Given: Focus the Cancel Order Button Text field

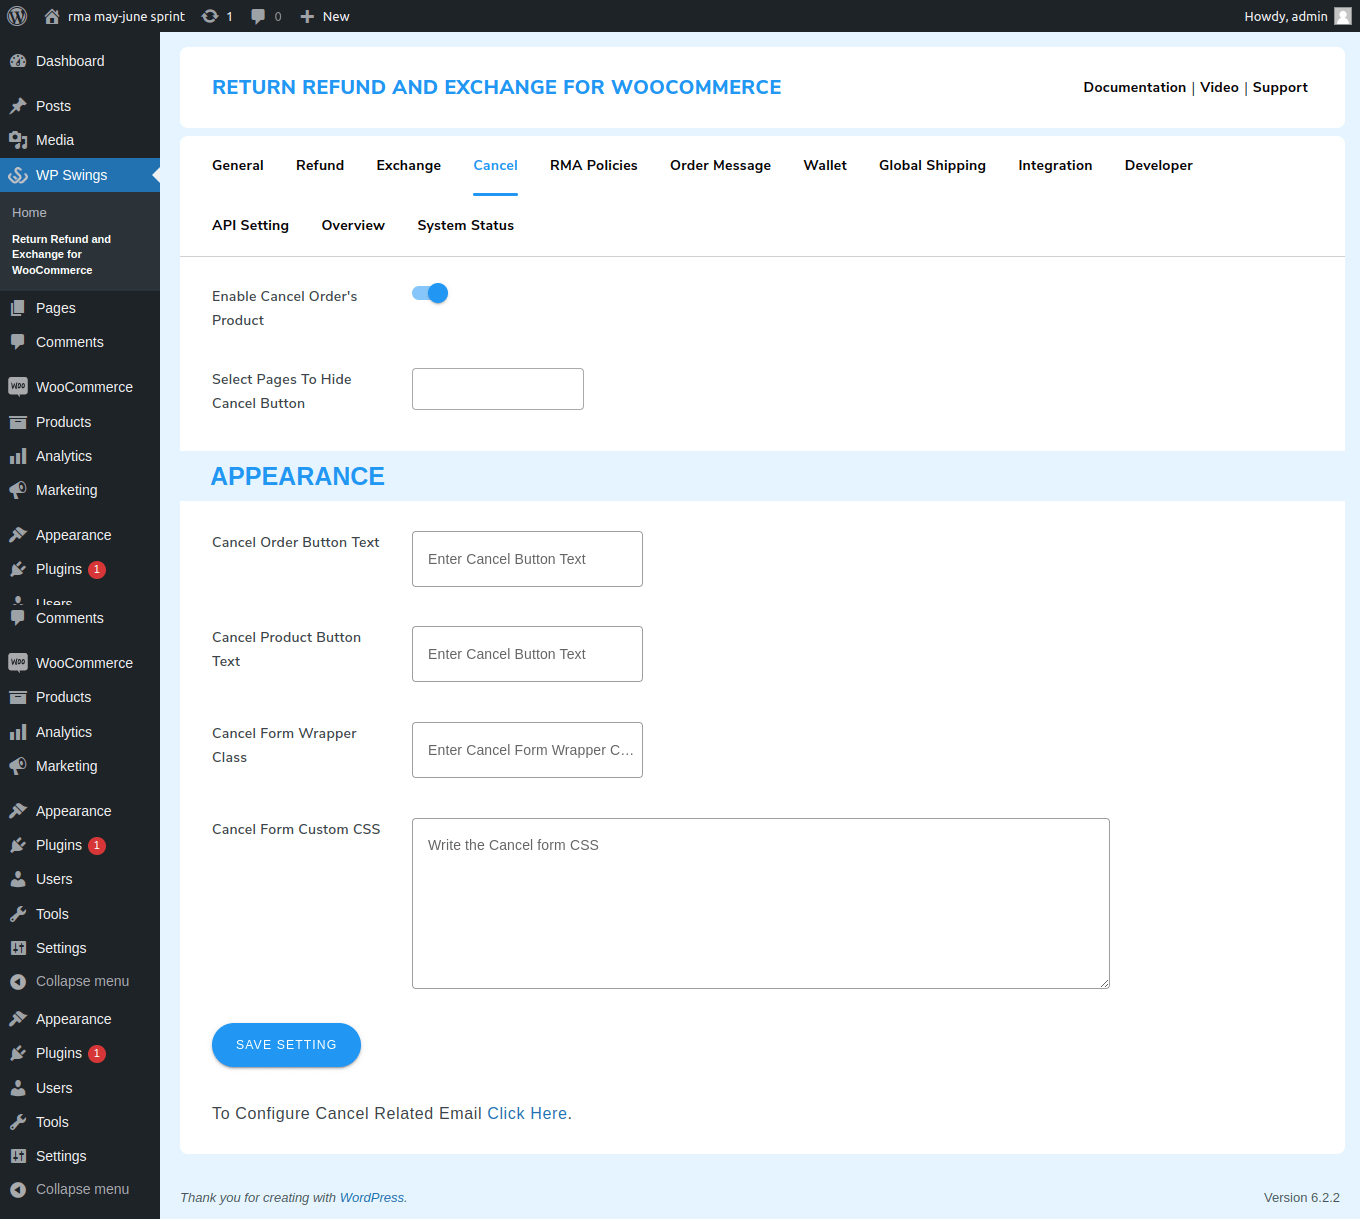Looking at the screenshot, I should click(x=527, y=559).
